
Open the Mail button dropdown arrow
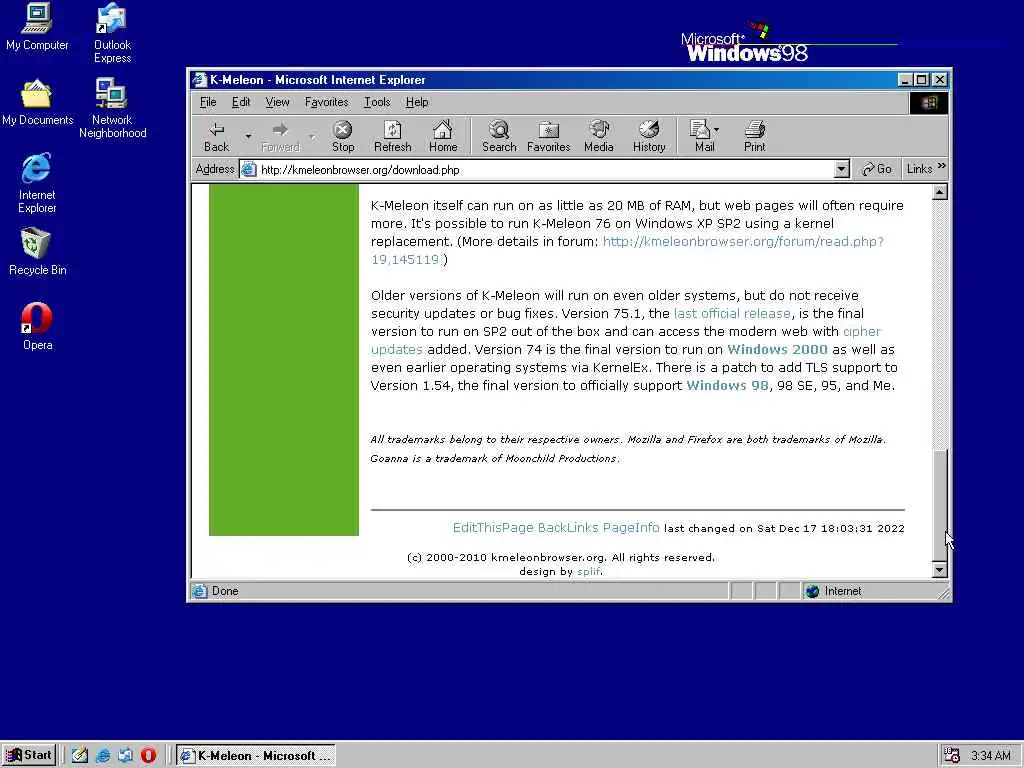click(x=716, y=130)
